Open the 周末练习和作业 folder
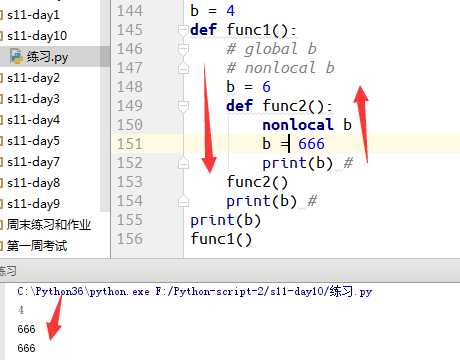460x360 pixels. [49, 225]
